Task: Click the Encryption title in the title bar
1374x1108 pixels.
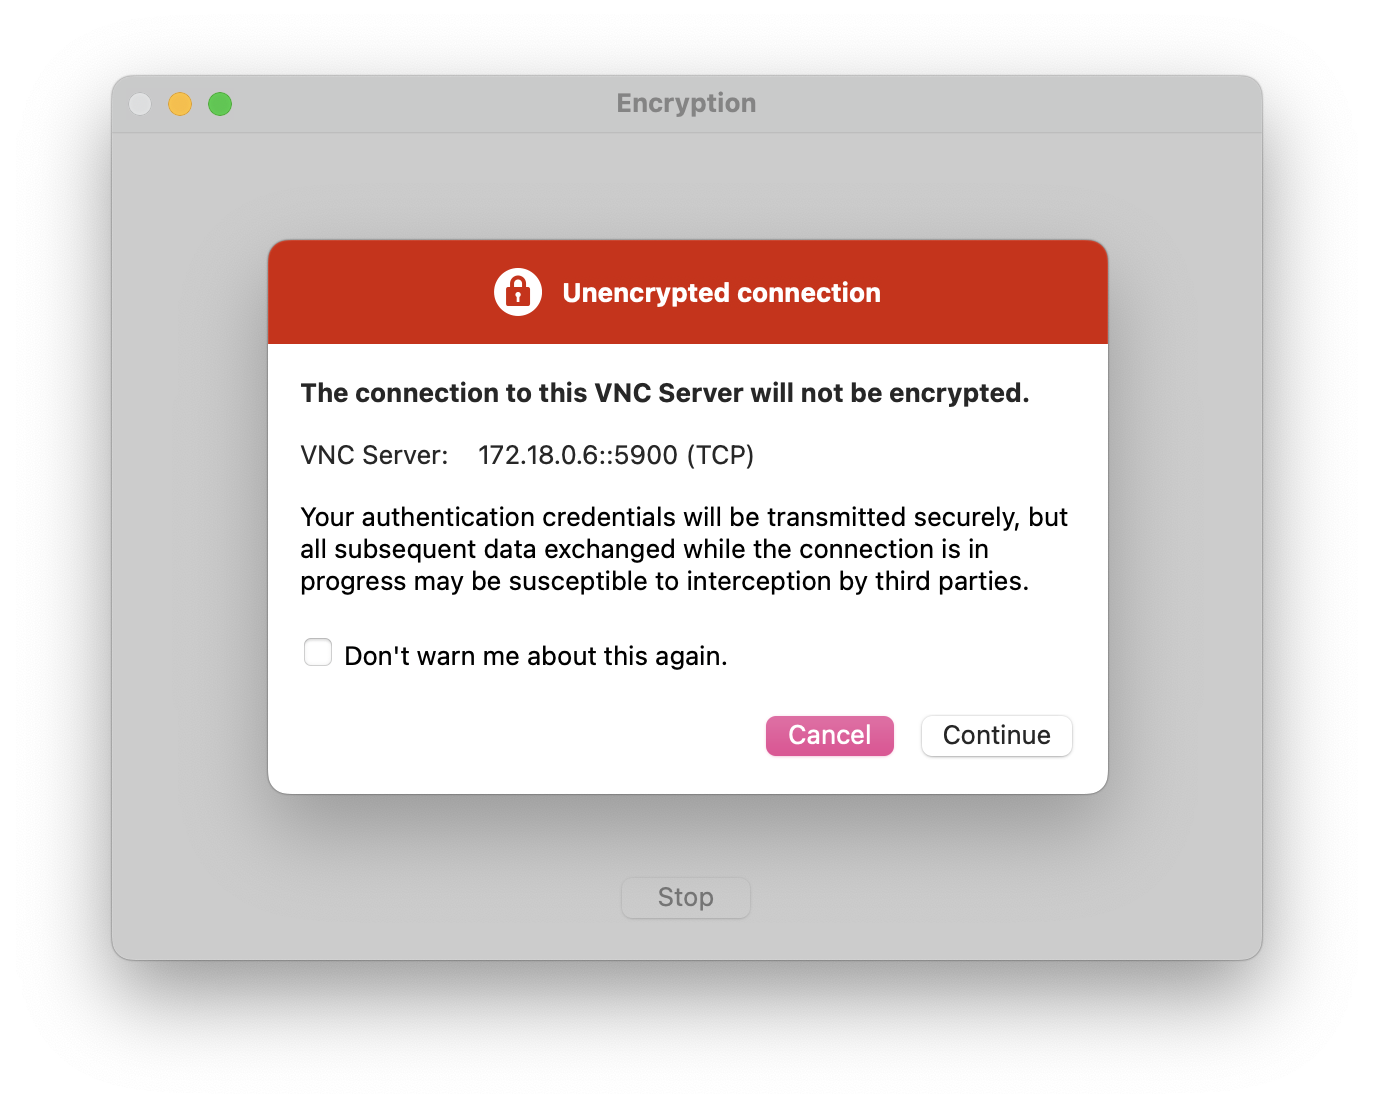Action: pos(685,103)
